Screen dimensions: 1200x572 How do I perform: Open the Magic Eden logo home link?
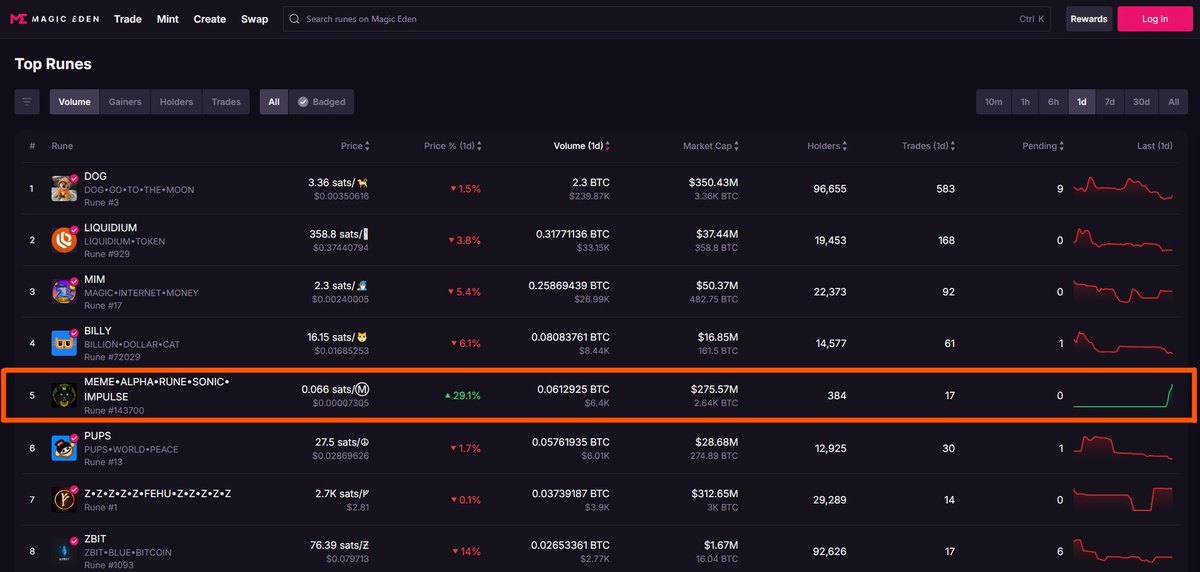55,19
